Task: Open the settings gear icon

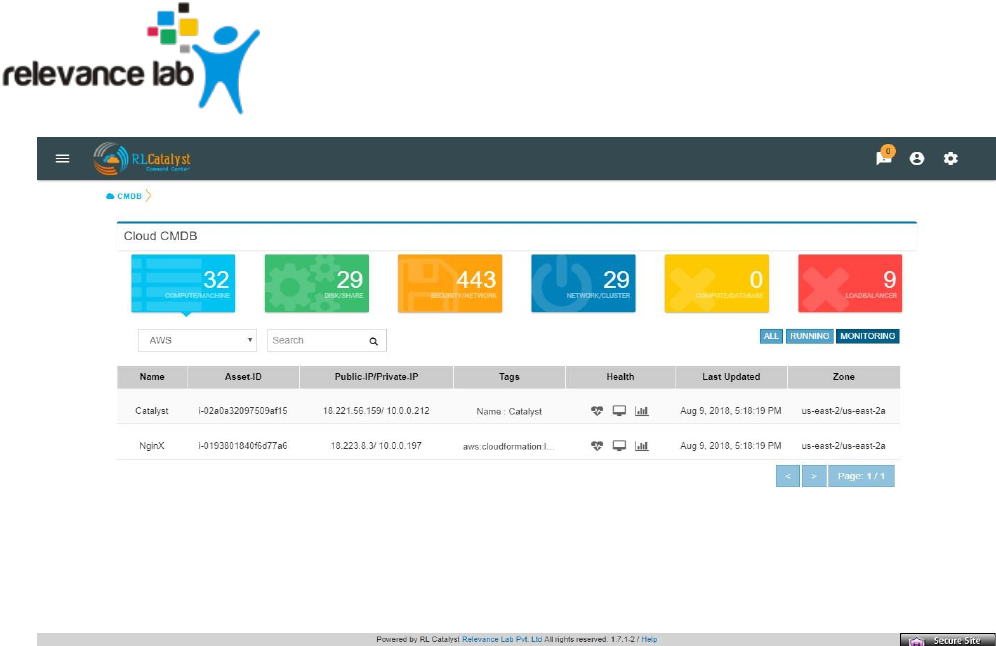Action: (950, 159)
